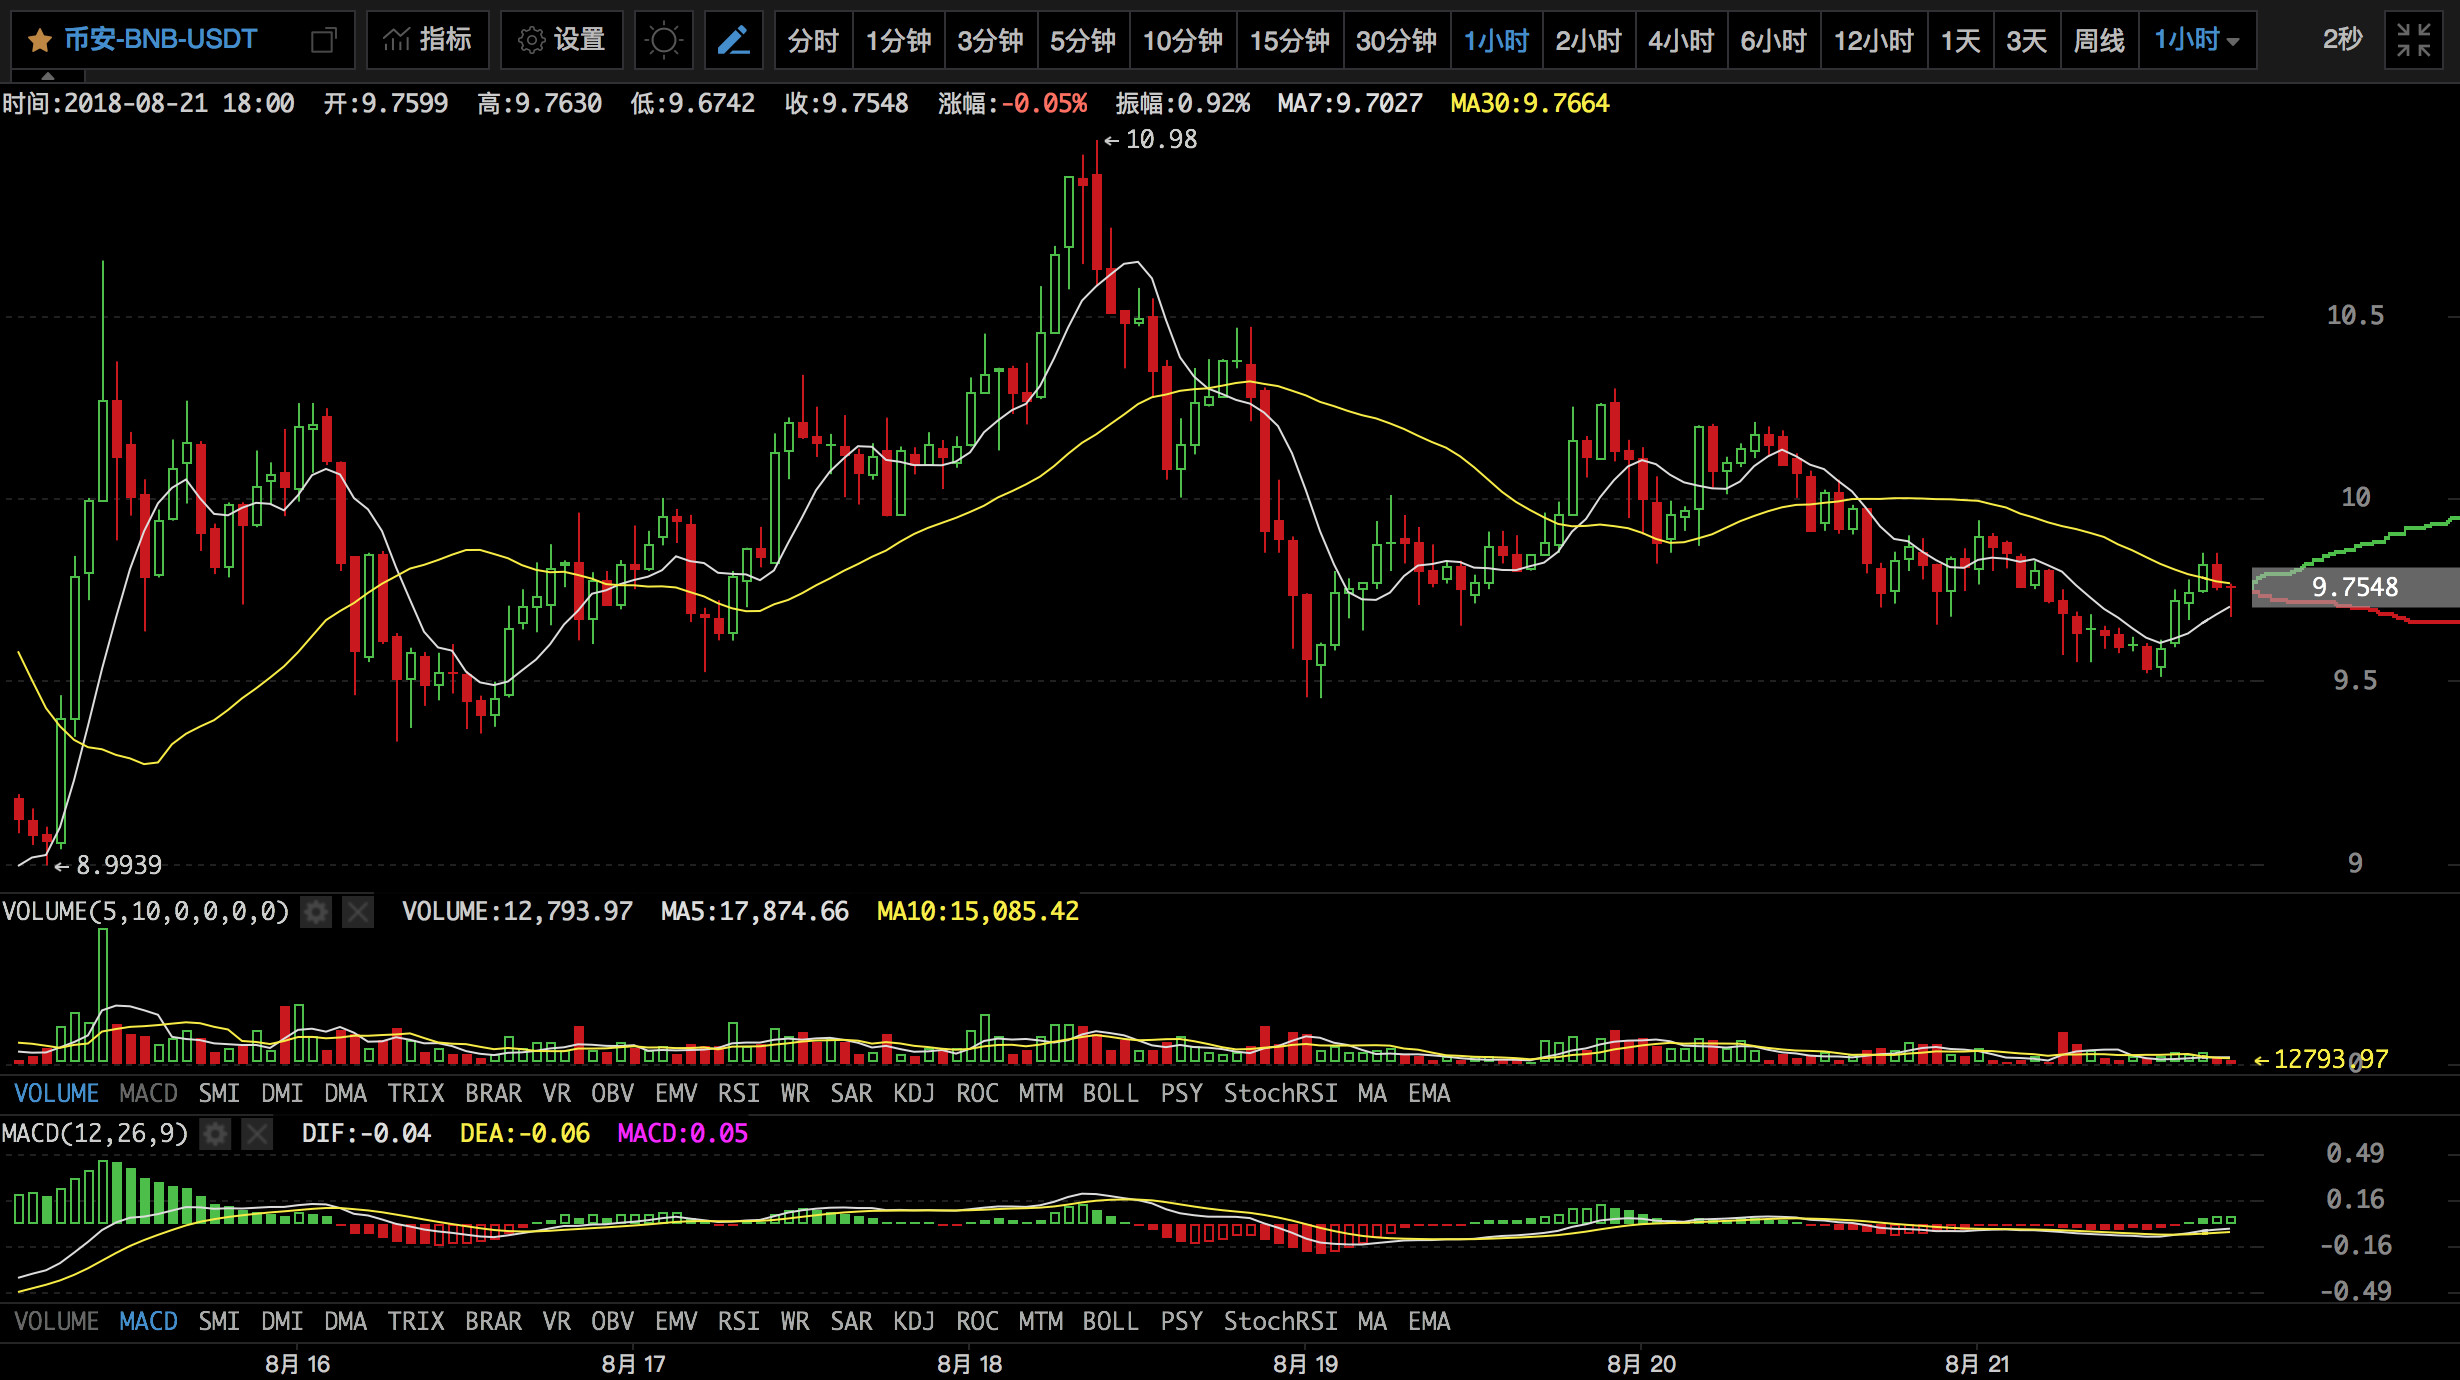2460x1380 pixels.
Task: Switch to the 1天 timeframe
Action: coord(1960,40)
